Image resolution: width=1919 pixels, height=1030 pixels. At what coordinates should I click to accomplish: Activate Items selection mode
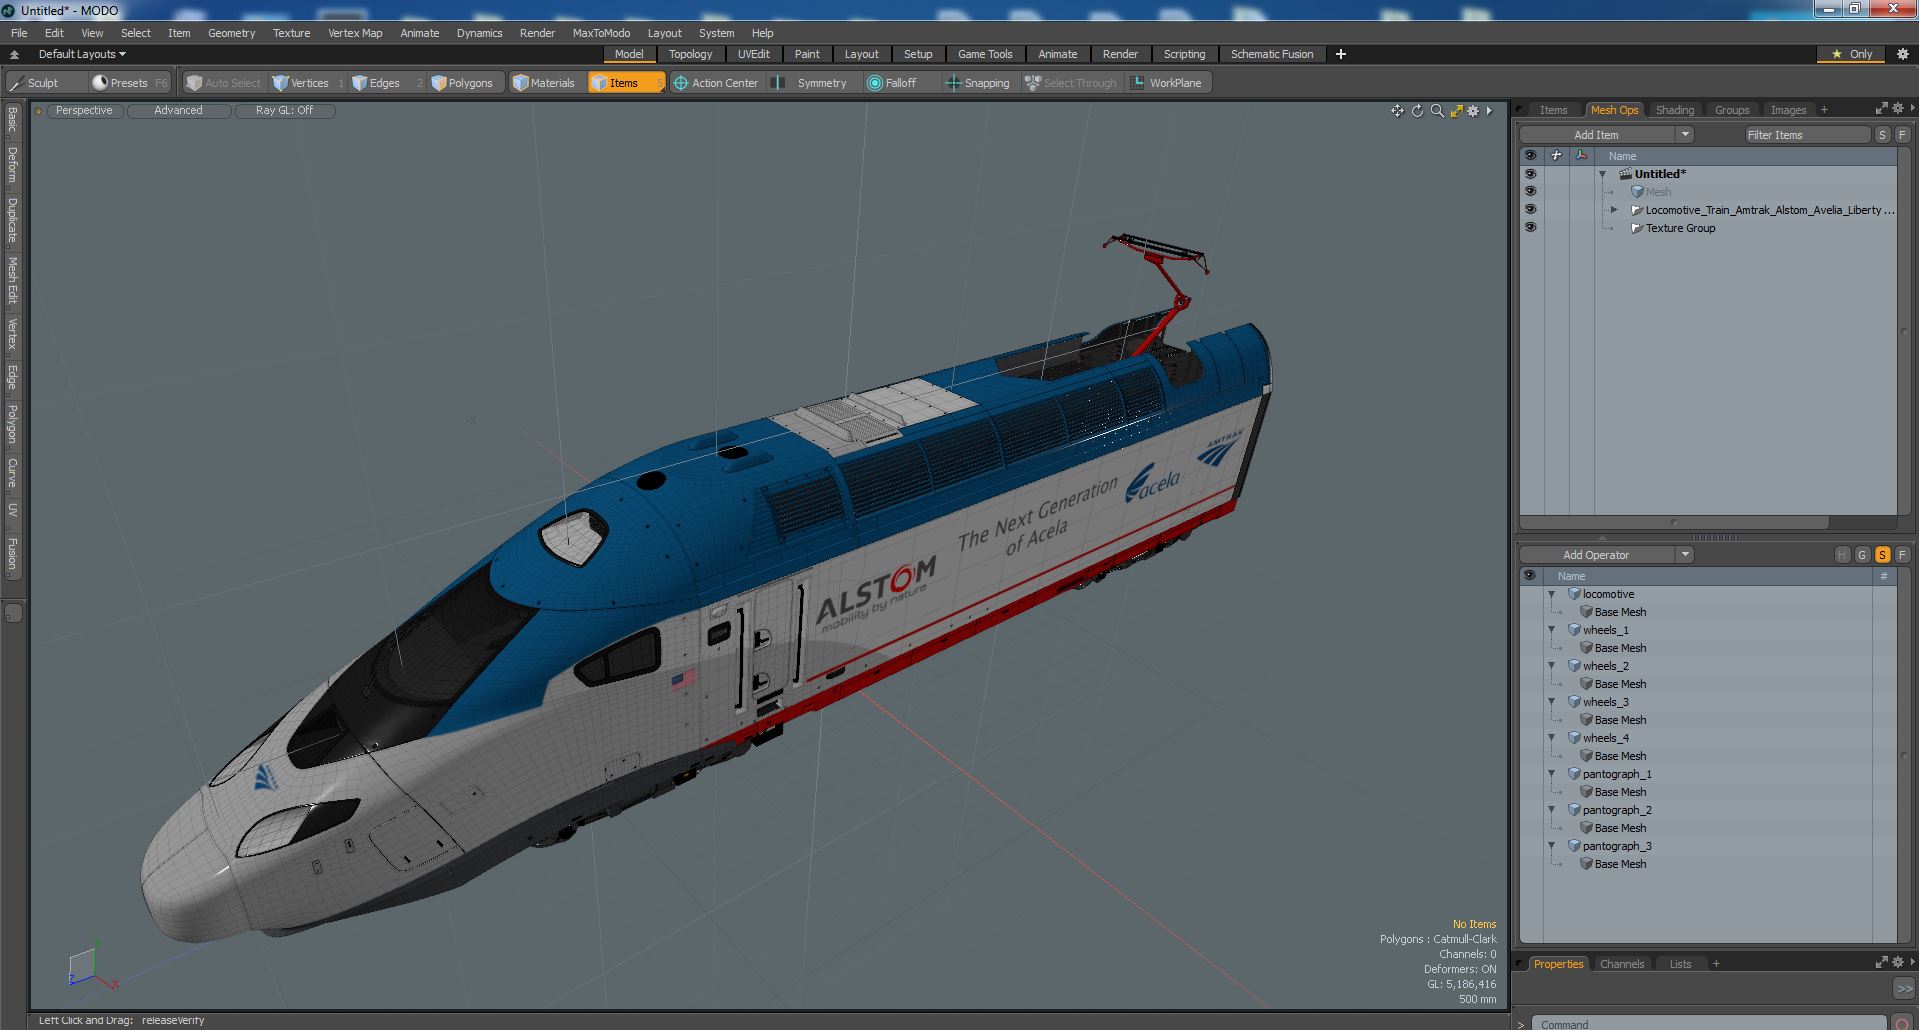625,83
